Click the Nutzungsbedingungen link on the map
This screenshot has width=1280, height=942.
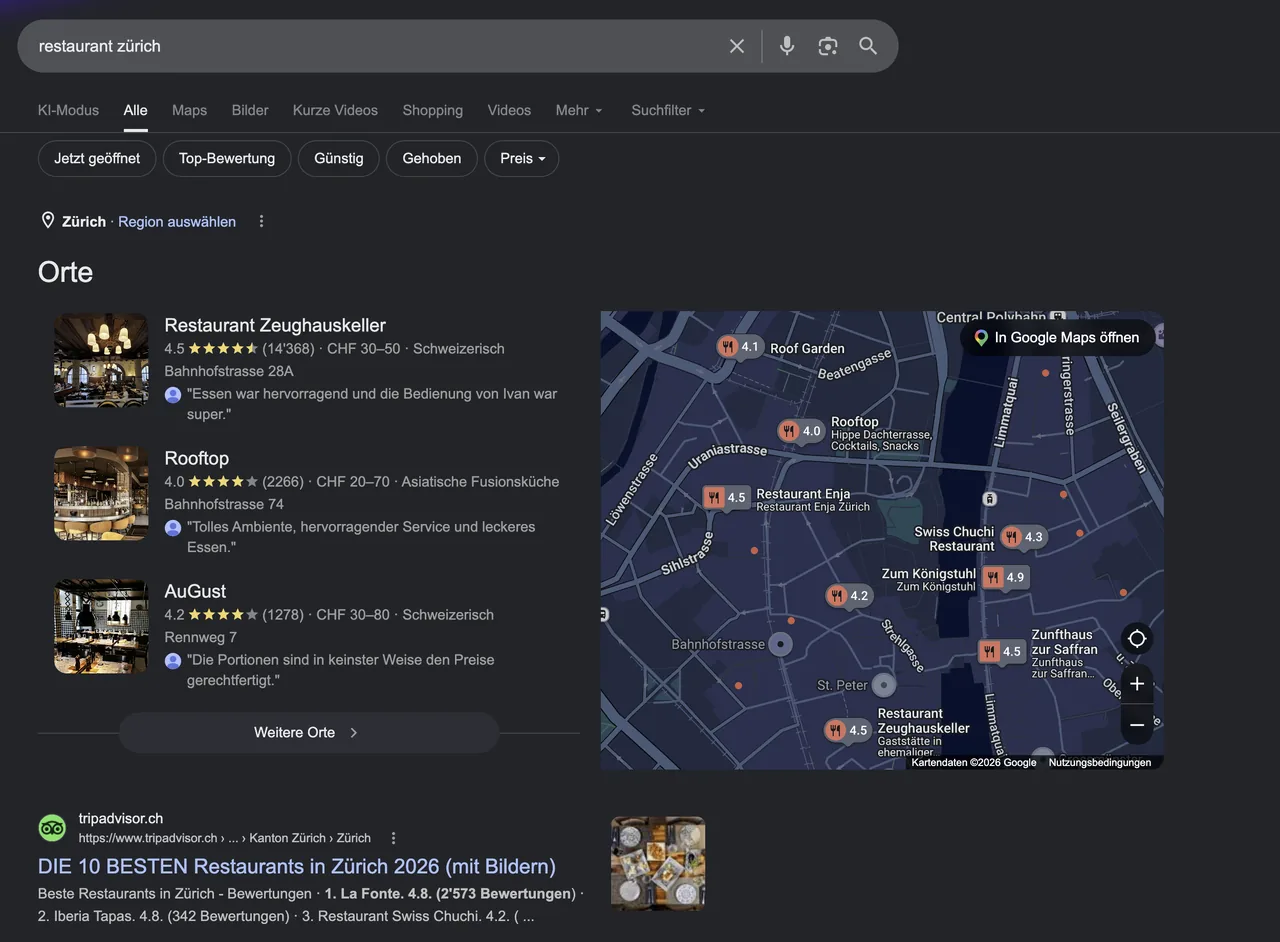(x=1100, y=762)
